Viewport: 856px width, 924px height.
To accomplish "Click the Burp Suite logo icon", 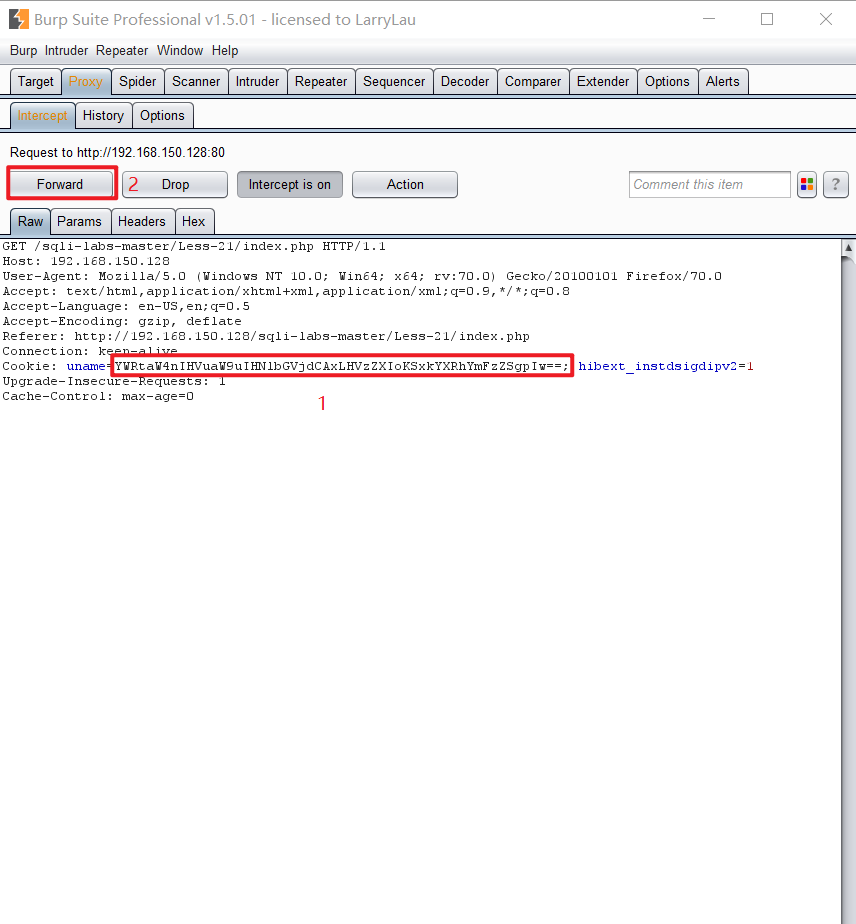I will 19,19.
